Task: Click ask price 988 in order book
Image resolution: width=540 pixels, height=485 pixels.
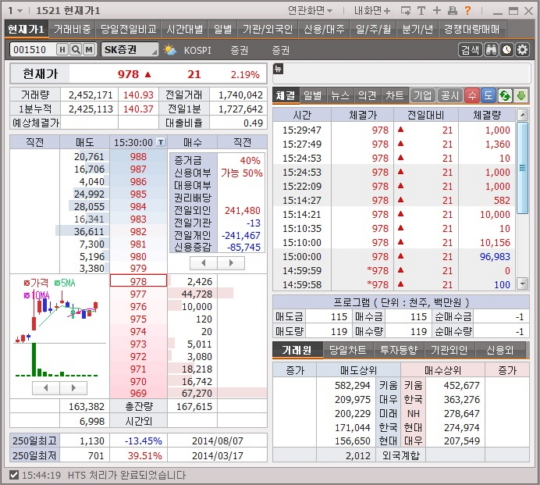Action: (138, 157)
